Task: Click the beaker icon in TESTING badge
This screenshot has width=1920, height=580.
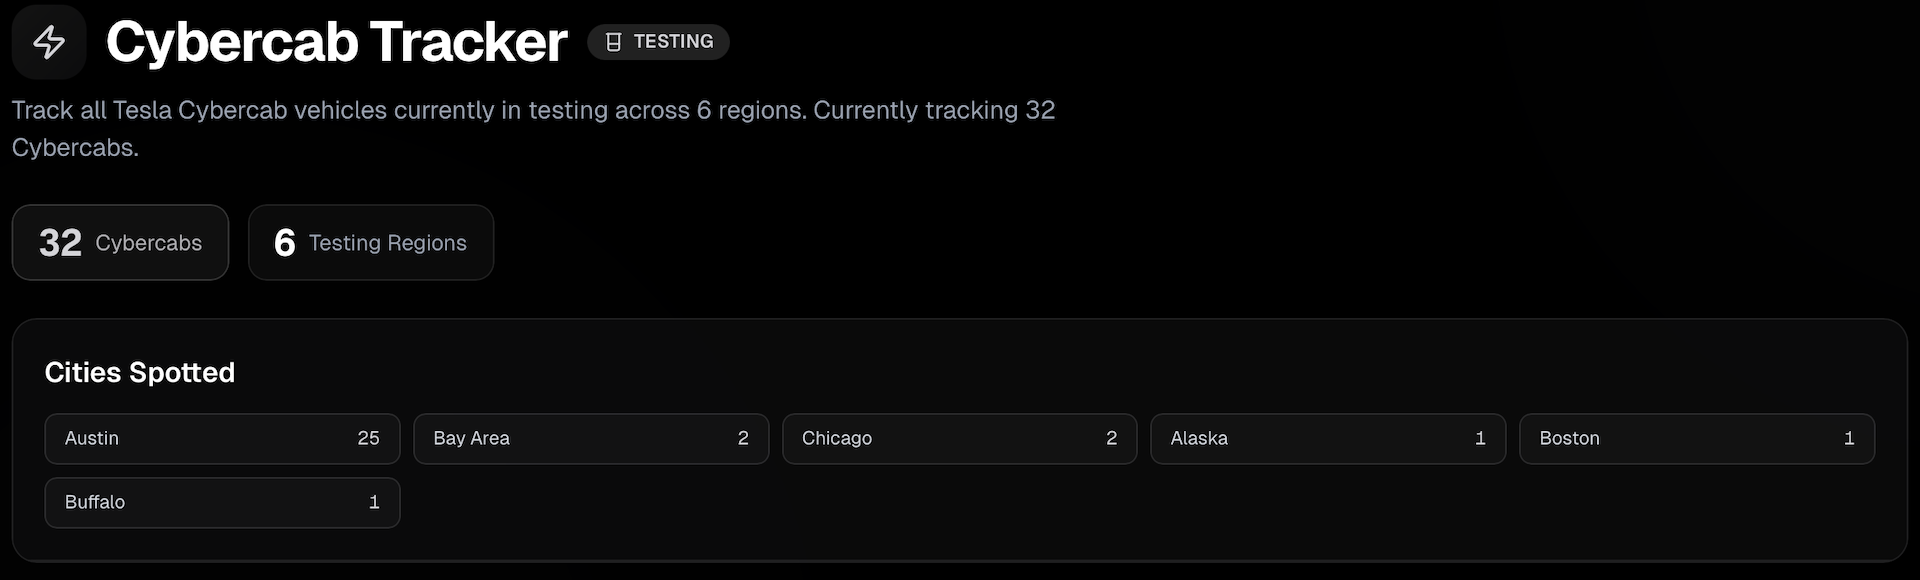Action: coord(614,42)
